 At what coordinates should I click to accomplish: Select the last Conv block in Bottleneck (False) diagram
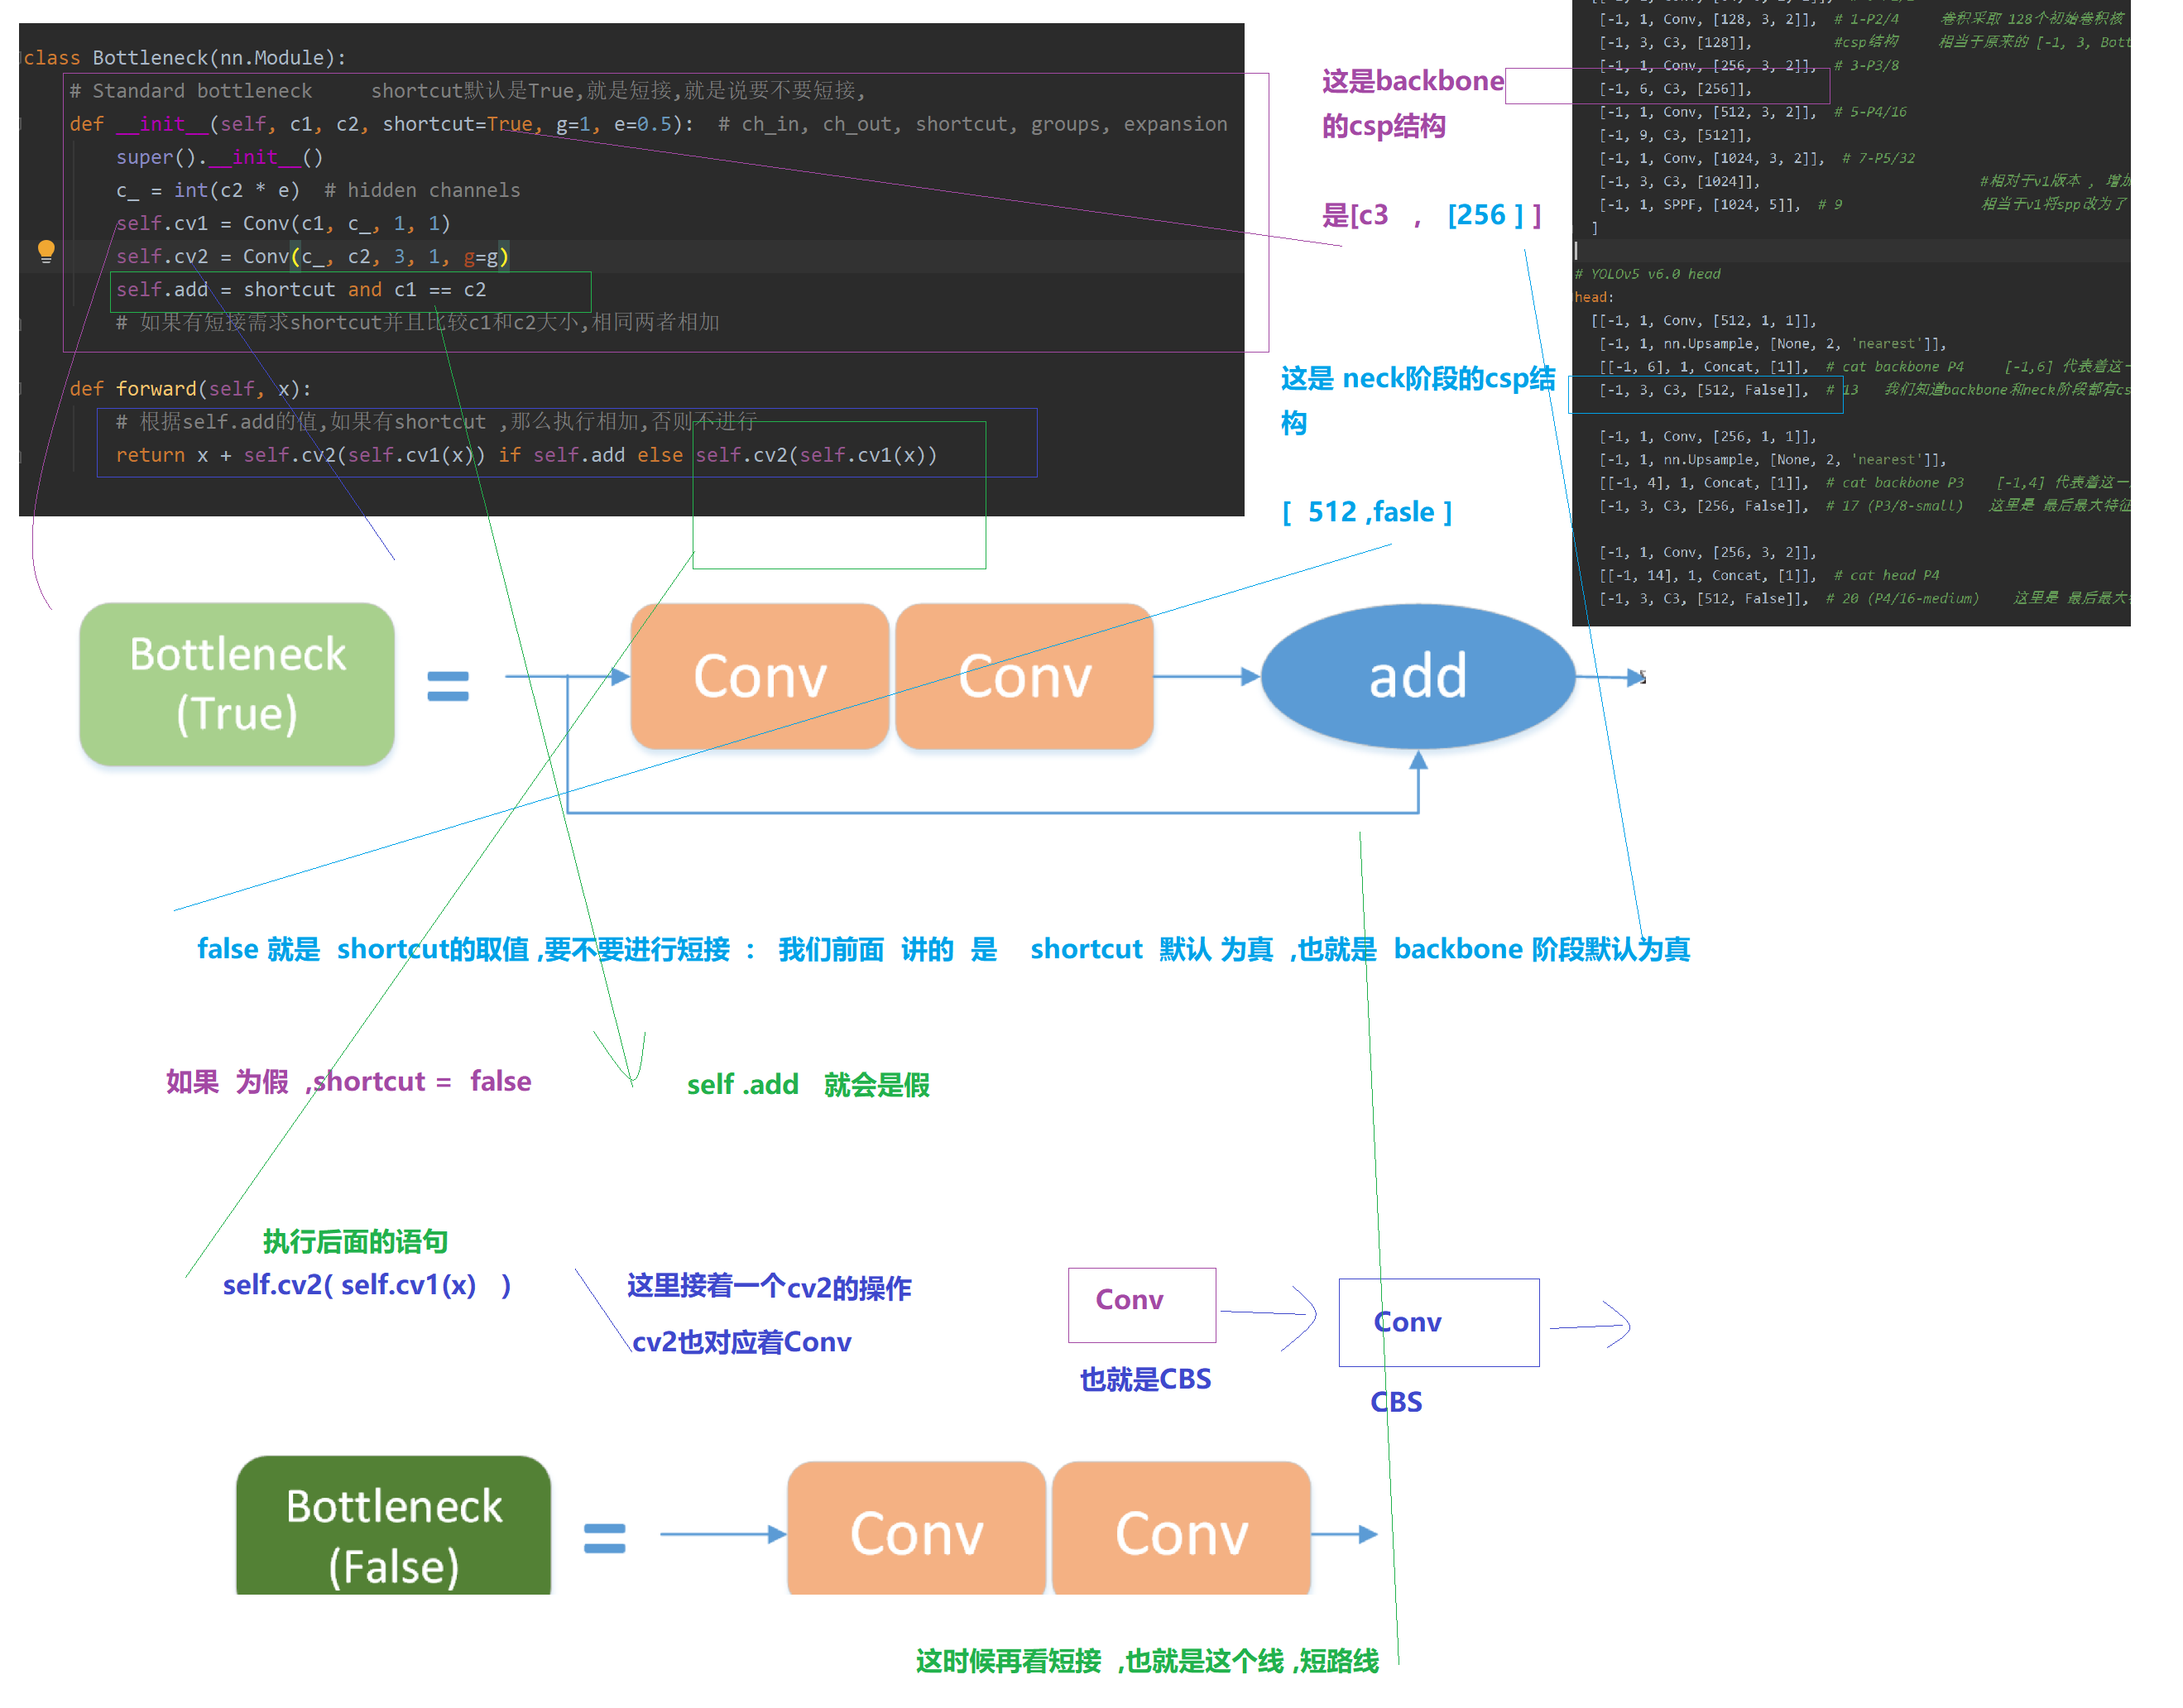(x=1182, y=1529)
